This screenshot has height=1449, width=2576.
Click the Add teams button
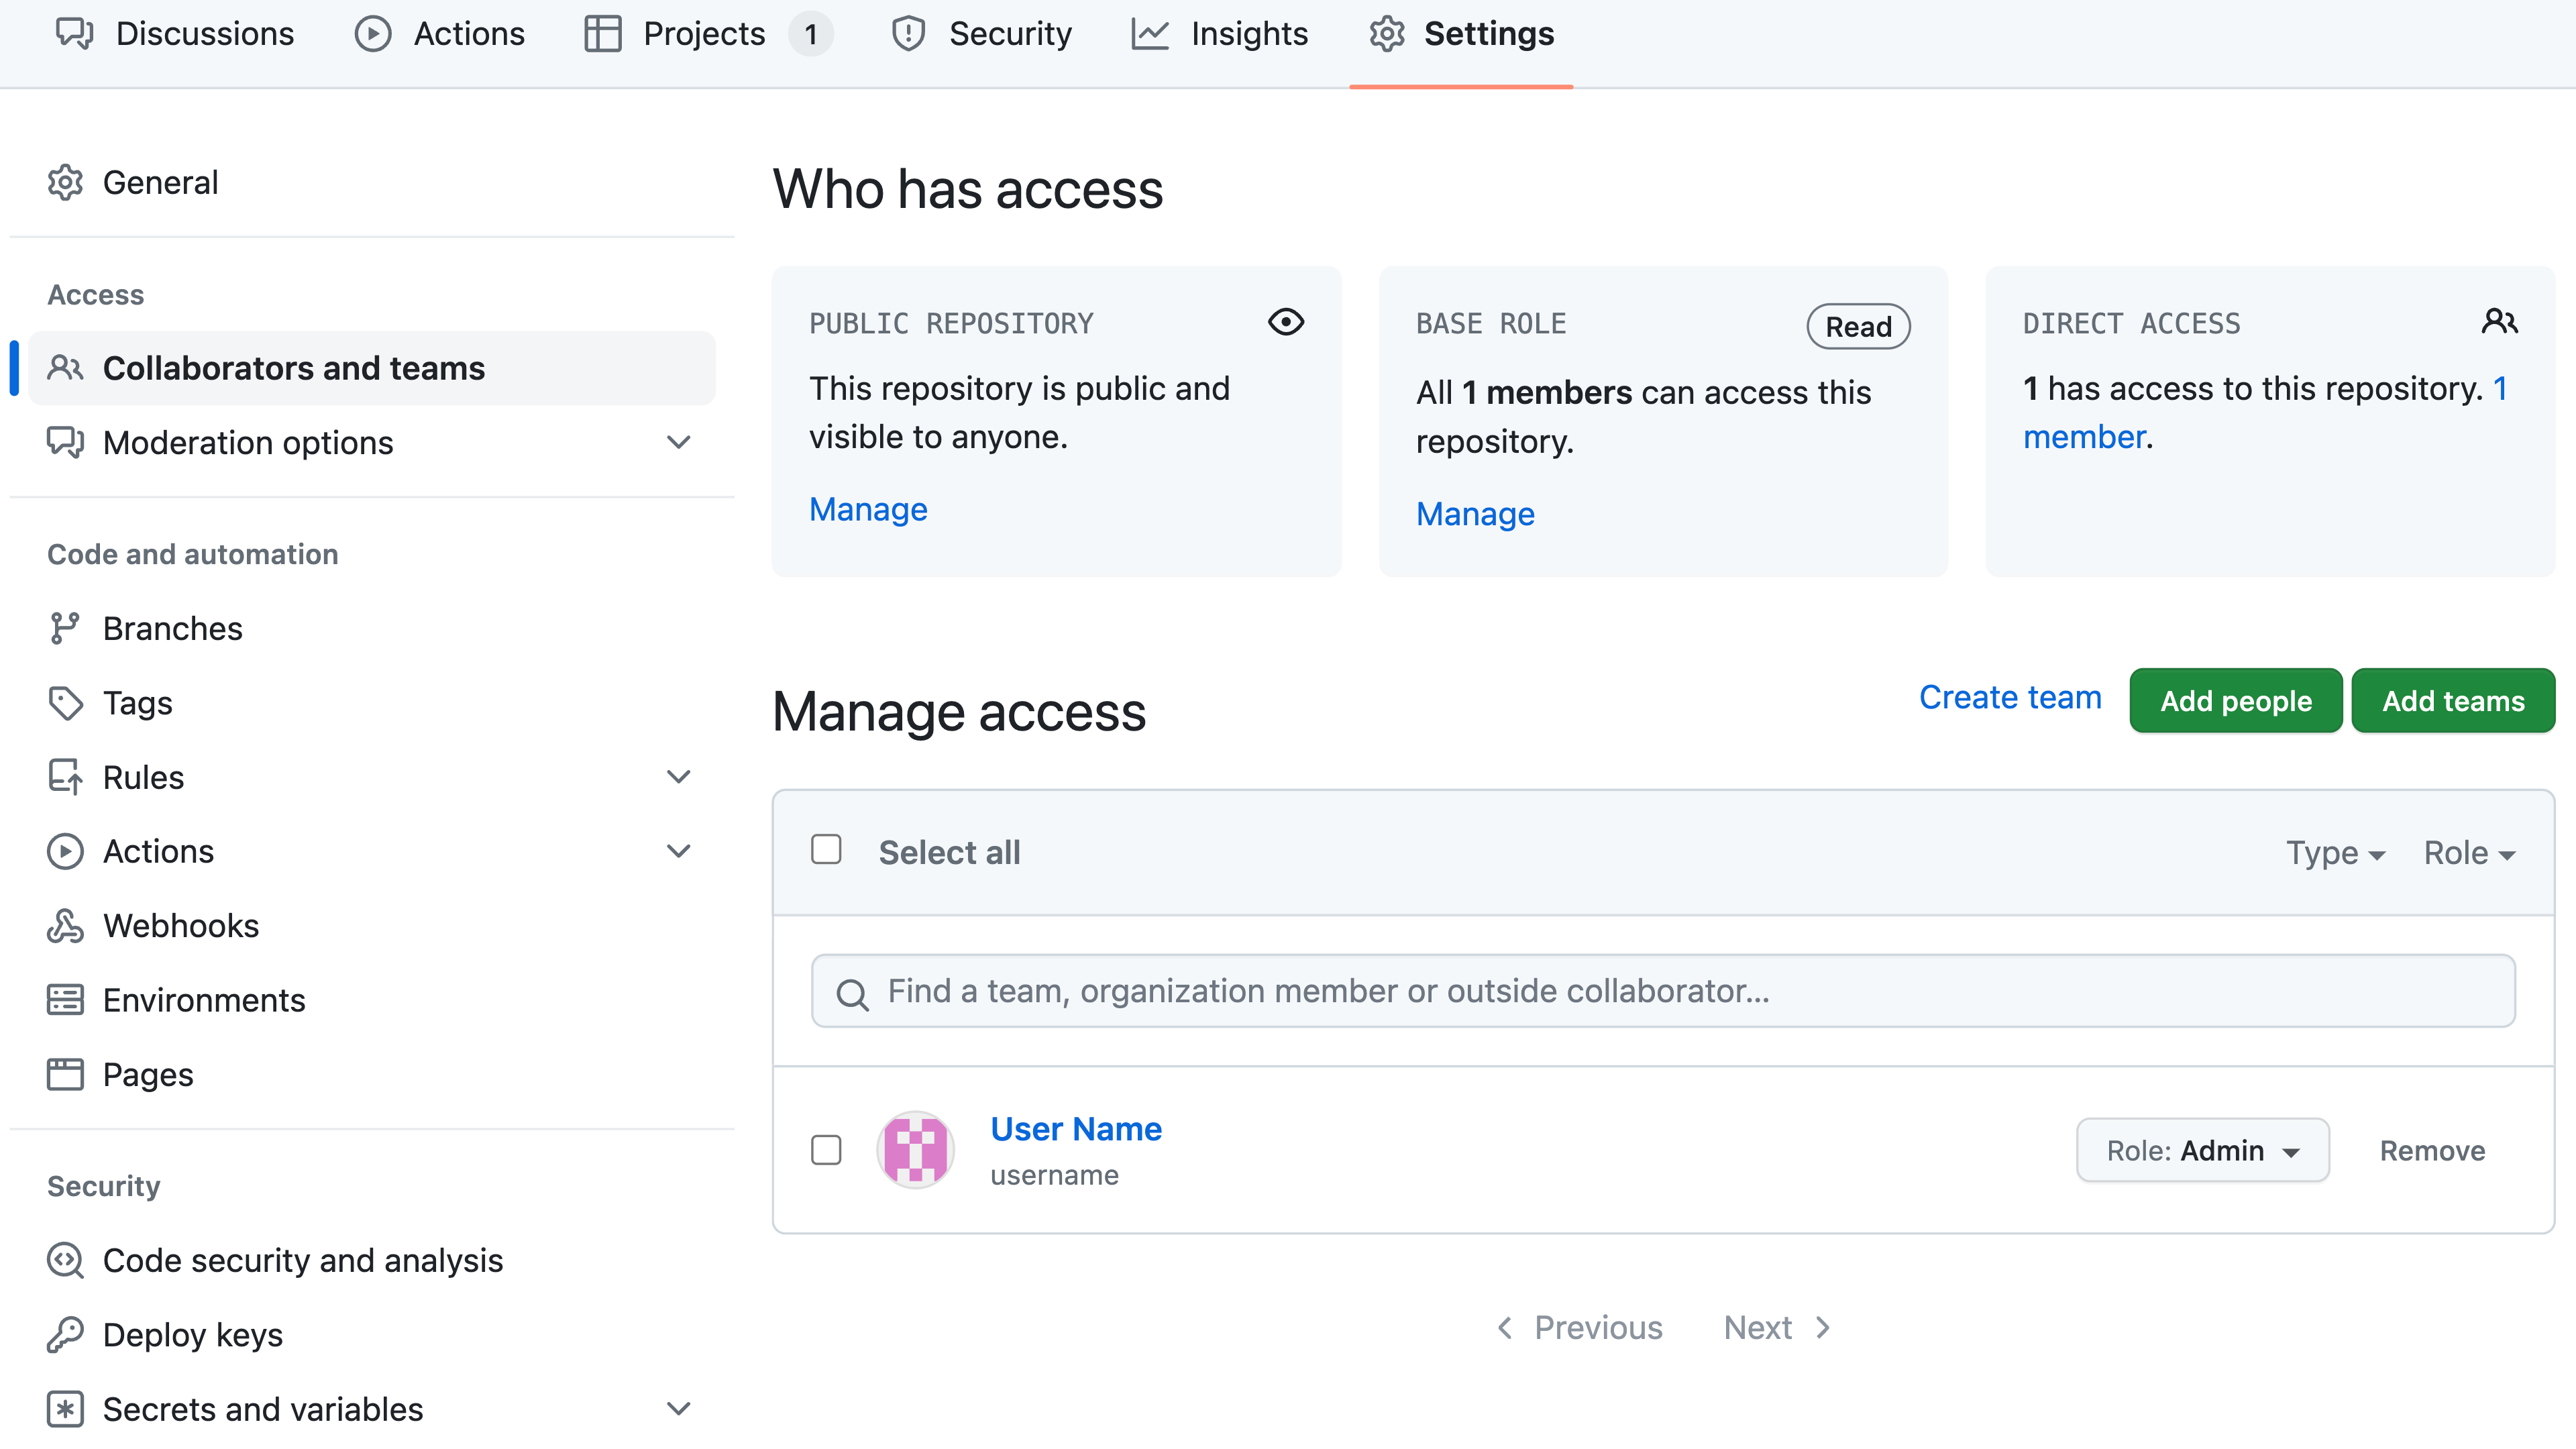click(x=2453, y=700)
